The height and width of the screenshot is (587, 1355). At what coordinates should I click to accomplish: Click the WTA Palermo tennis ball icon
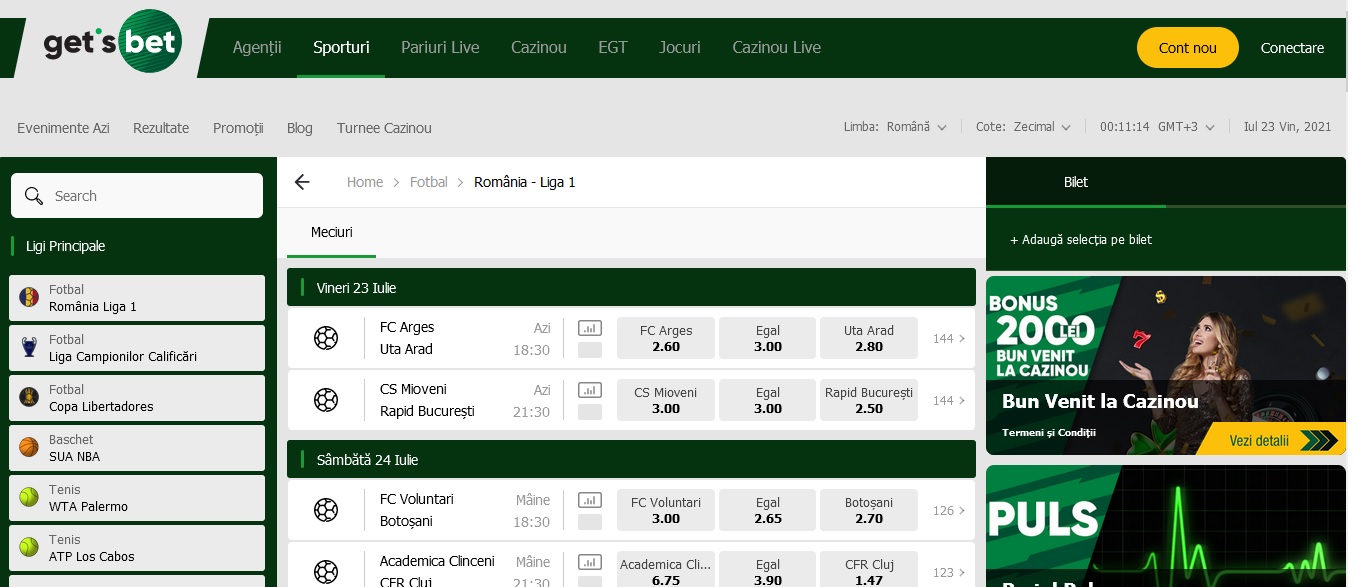(x=29, y=497)
